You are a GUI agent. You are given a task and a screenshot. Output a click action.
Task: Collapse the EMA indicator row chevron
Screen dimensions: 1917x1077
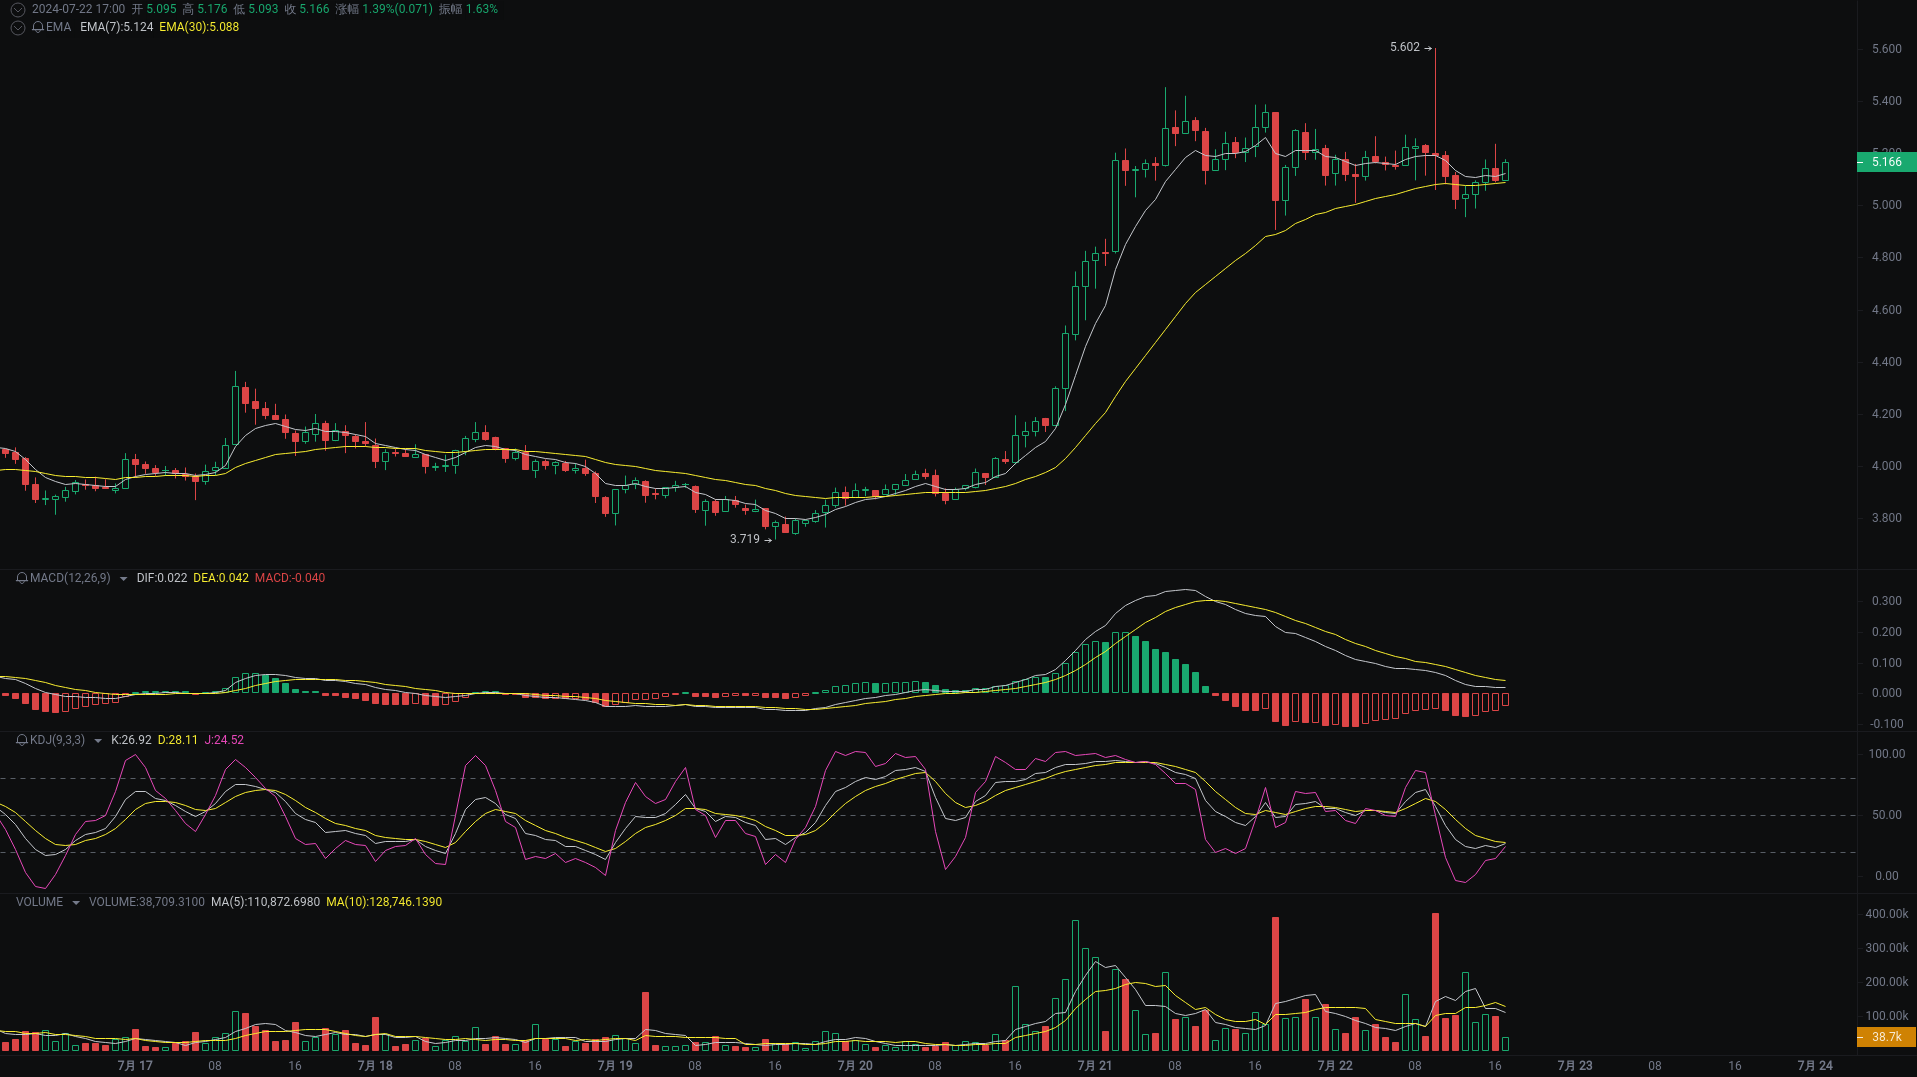pos(18,27)
